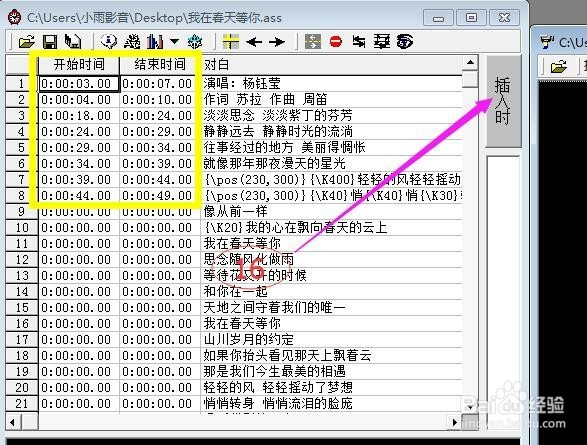Select dialogue 和你在一起
The image size is (587, 445).
click(332, 292)
